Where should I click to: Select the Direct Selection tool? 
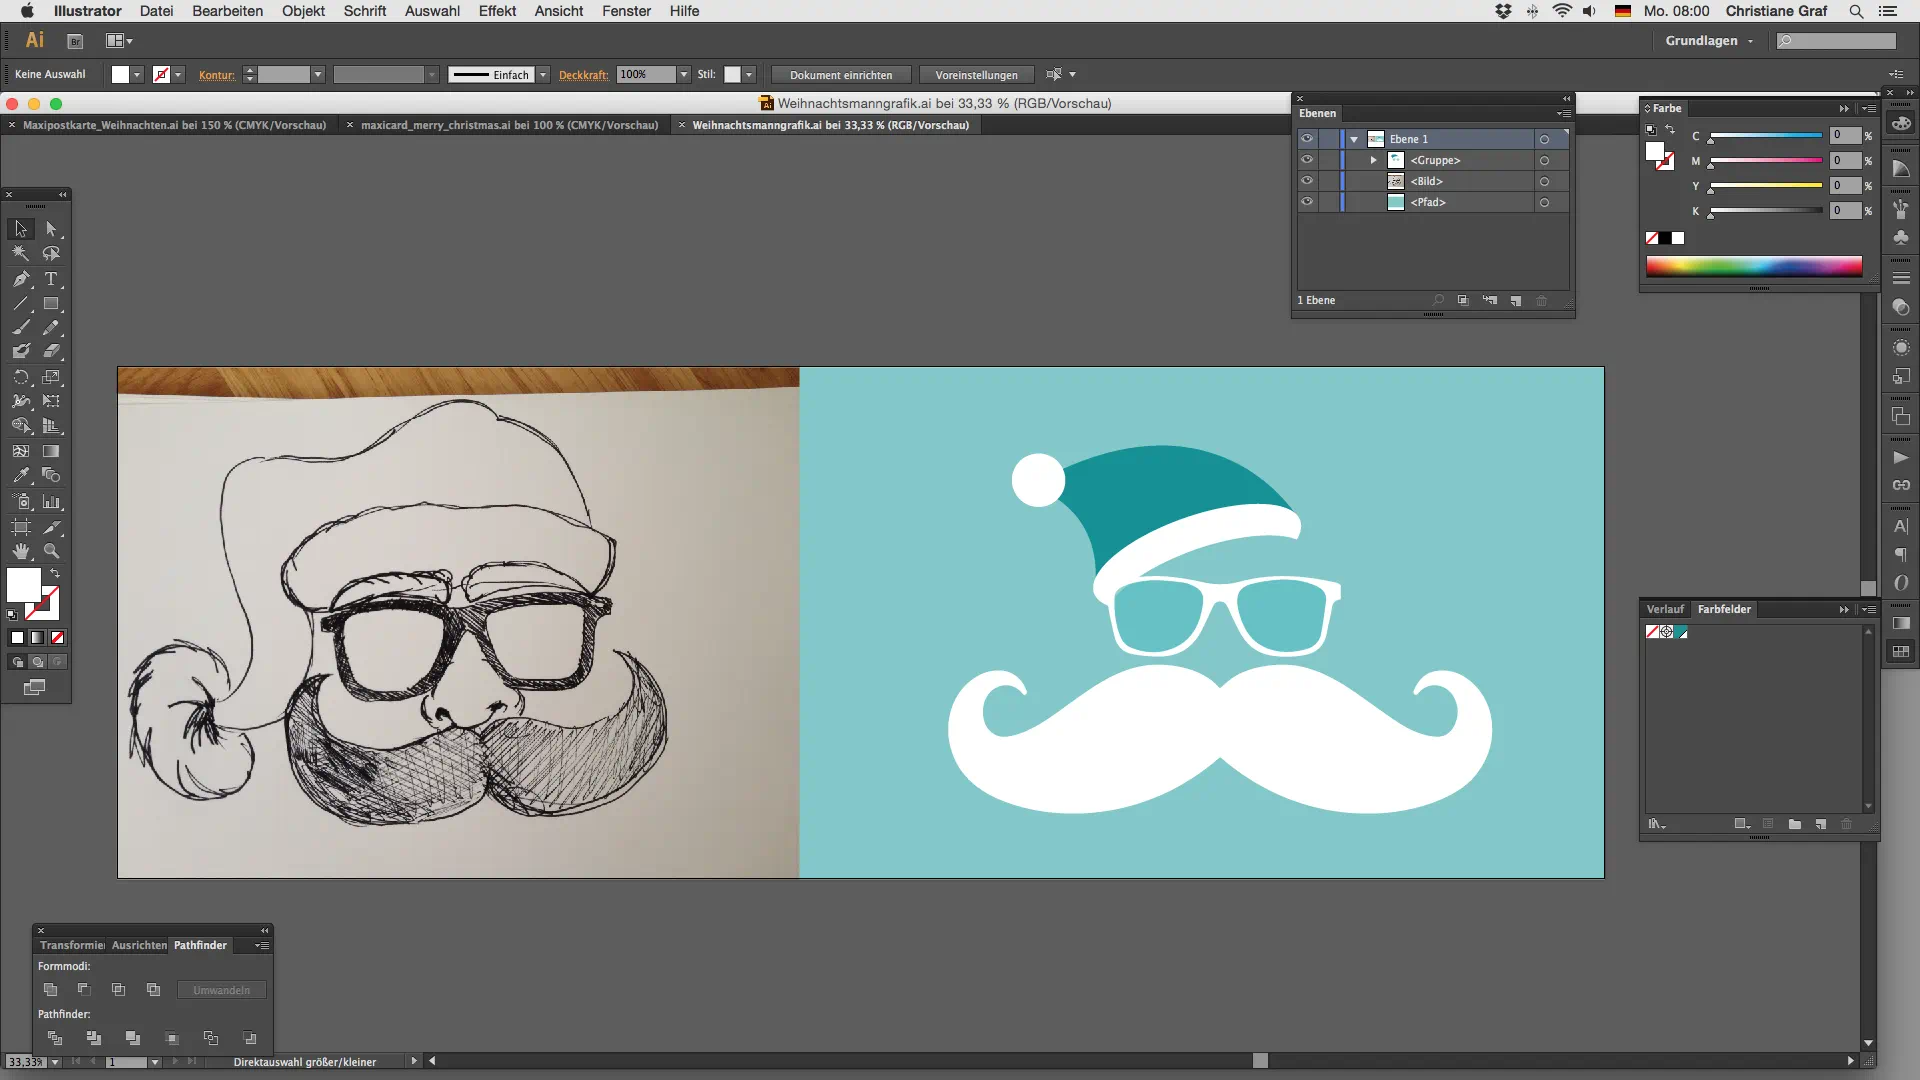pyautogui.click(x=51, y=230)
